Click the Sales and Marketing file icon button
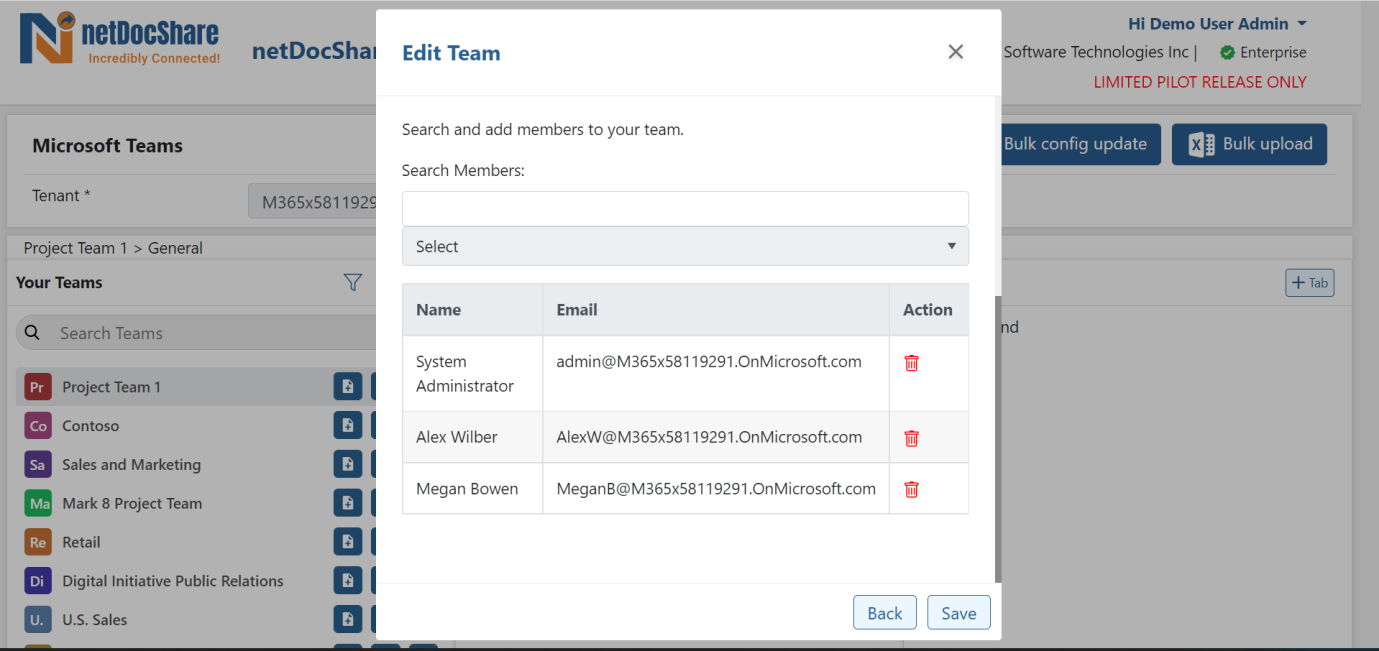 tap(348, 464)
